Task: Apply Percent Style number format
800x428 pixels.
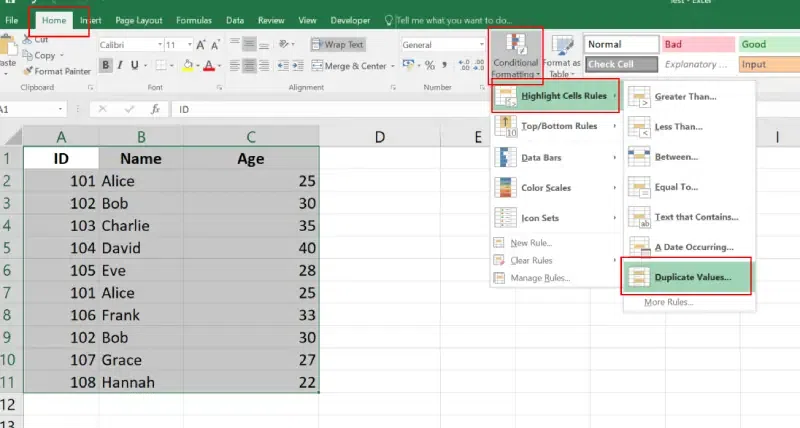Action: coord(430,65)
